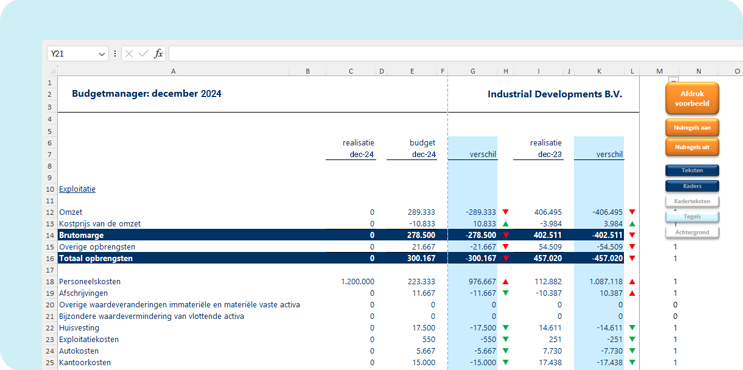
Task: Click the Exploitatie underlined heading
Action: tap(77, 189)
